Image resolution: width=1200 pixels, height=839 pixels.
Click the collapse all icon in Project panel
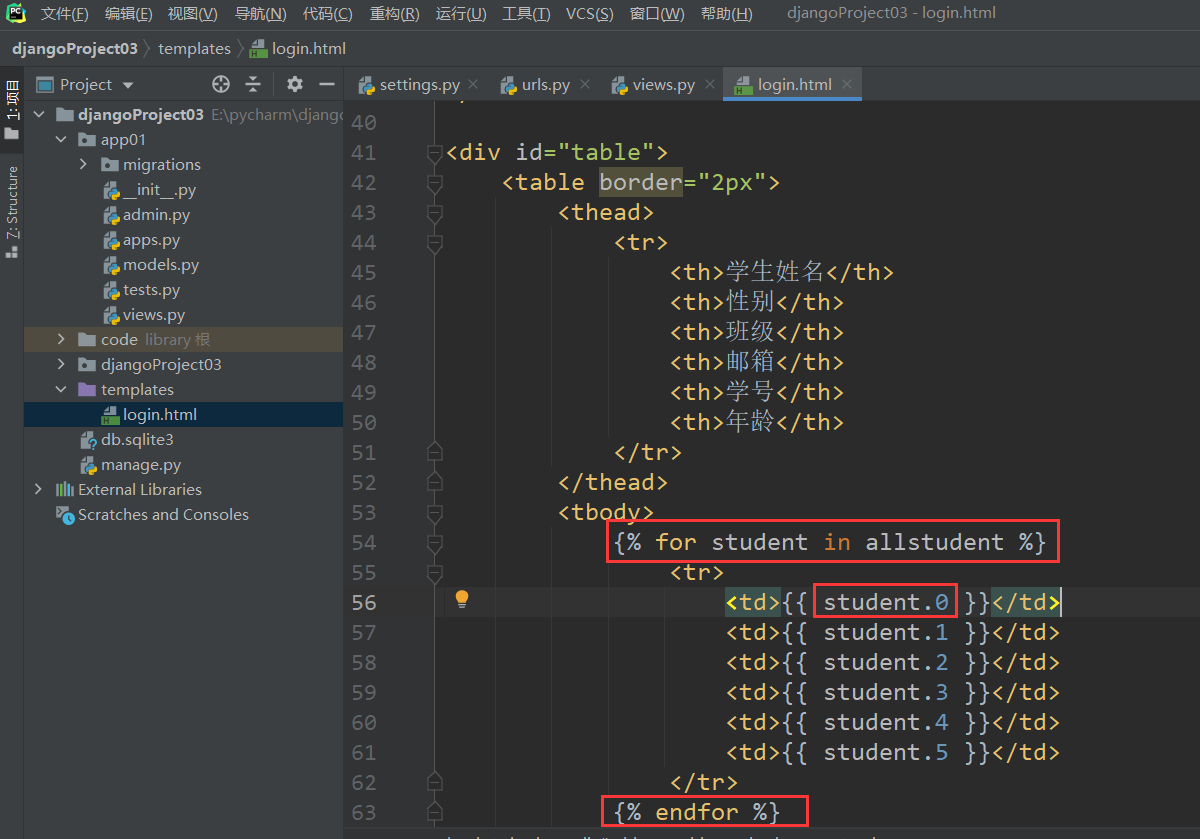[x=254, y=85]
